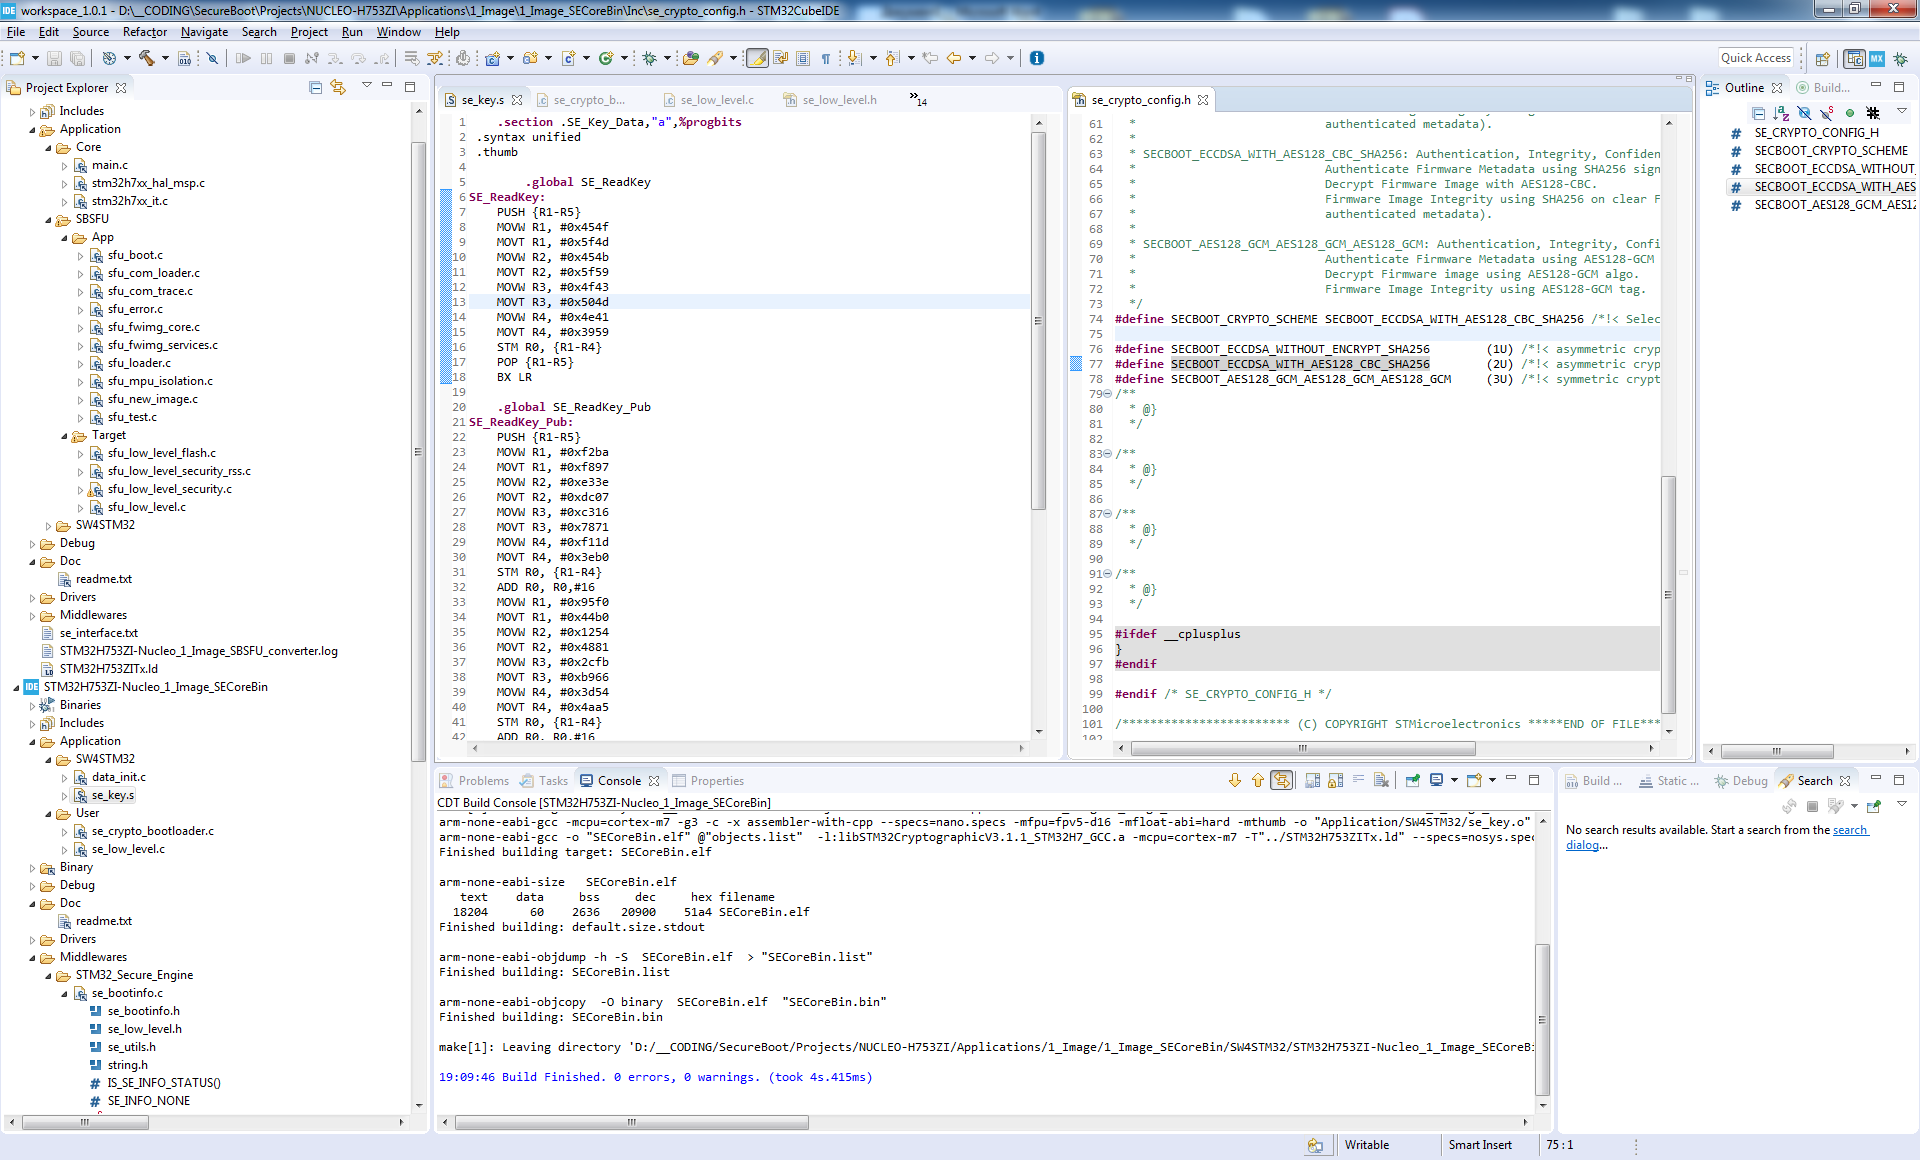Click Clear Console icon

click(x=1381, y=780)
